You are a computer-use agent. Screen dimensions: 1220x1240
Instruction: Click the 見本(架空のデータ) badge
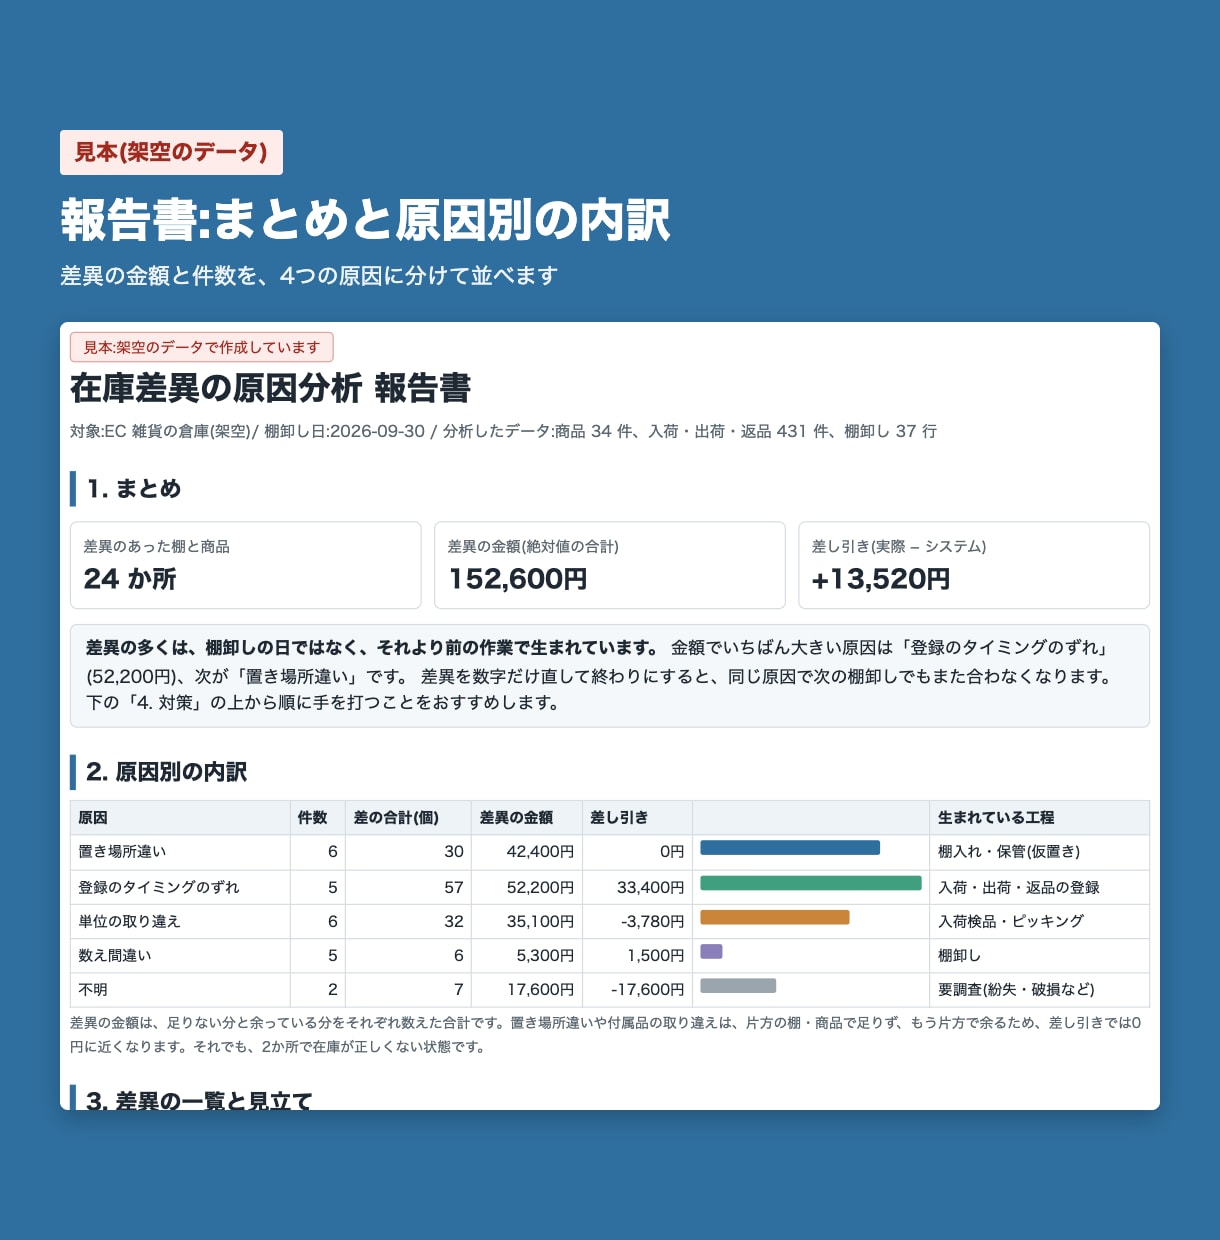point(171,152)
